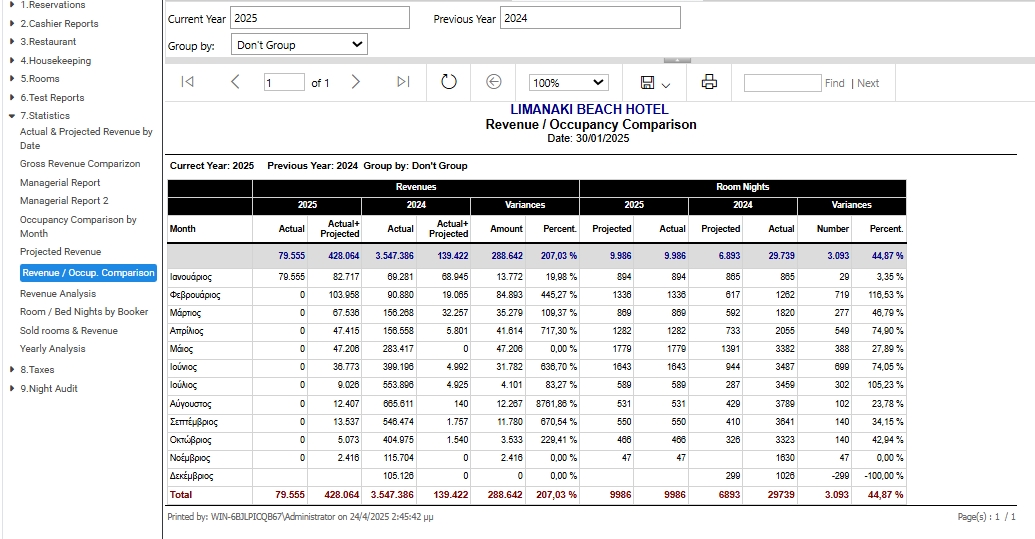Click the 665.611 August revenue cell
Image resolution: width=1035 pixels, height=539 pixels.
399,404
